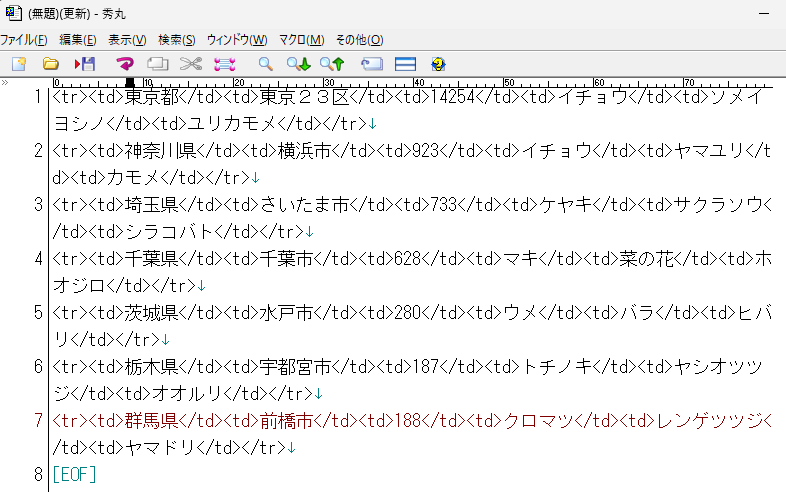Find next with green down arrow
Screen dimensions: 786x492
(299, 64)
